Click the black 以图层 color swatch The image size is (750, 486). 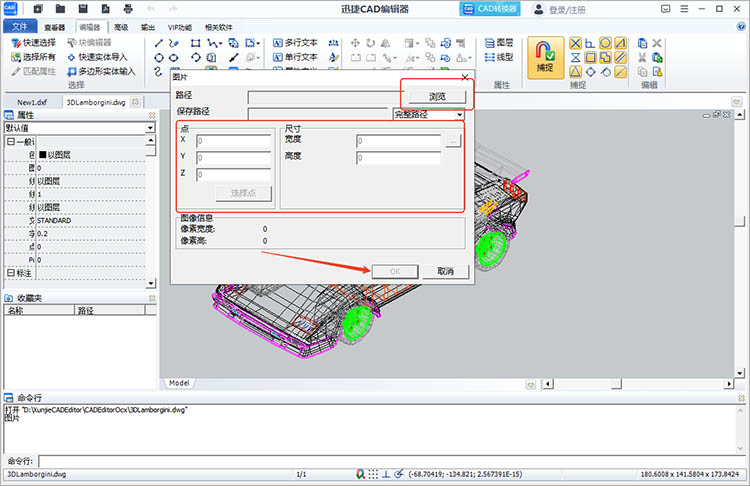[42, 155]
